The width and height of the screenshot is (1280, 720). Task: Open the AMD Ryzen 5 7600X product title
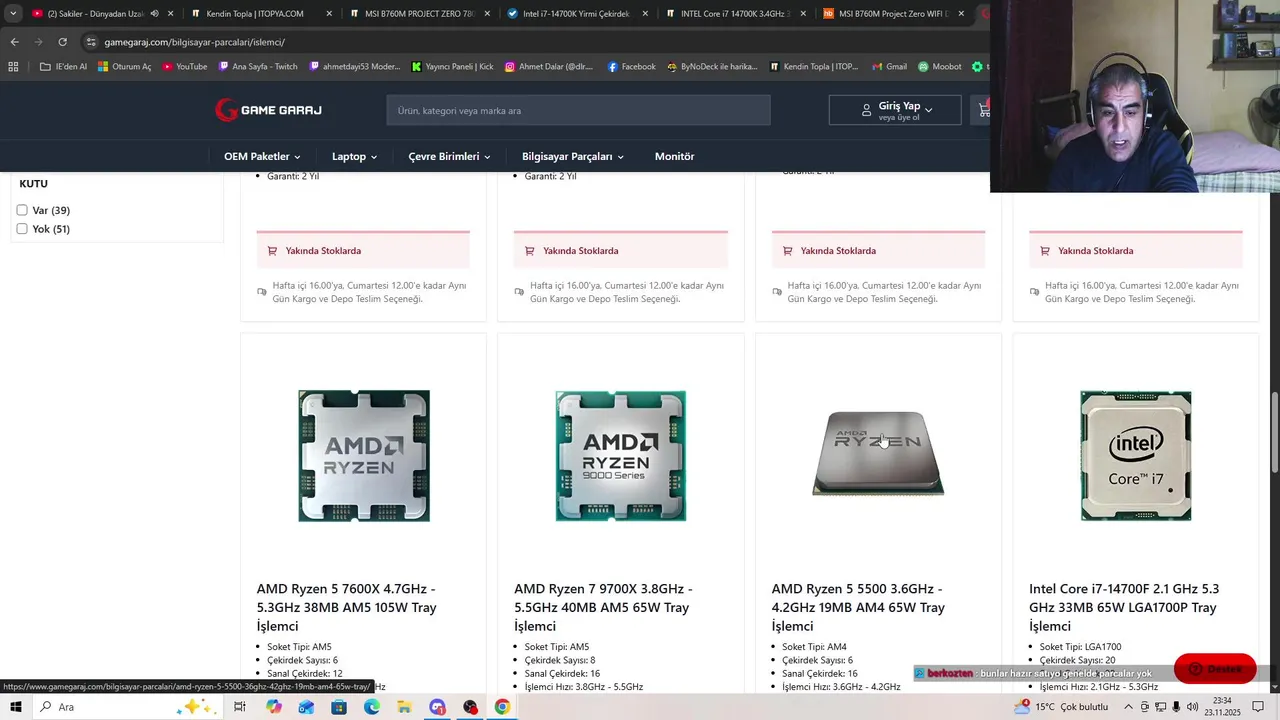point(349,607)
